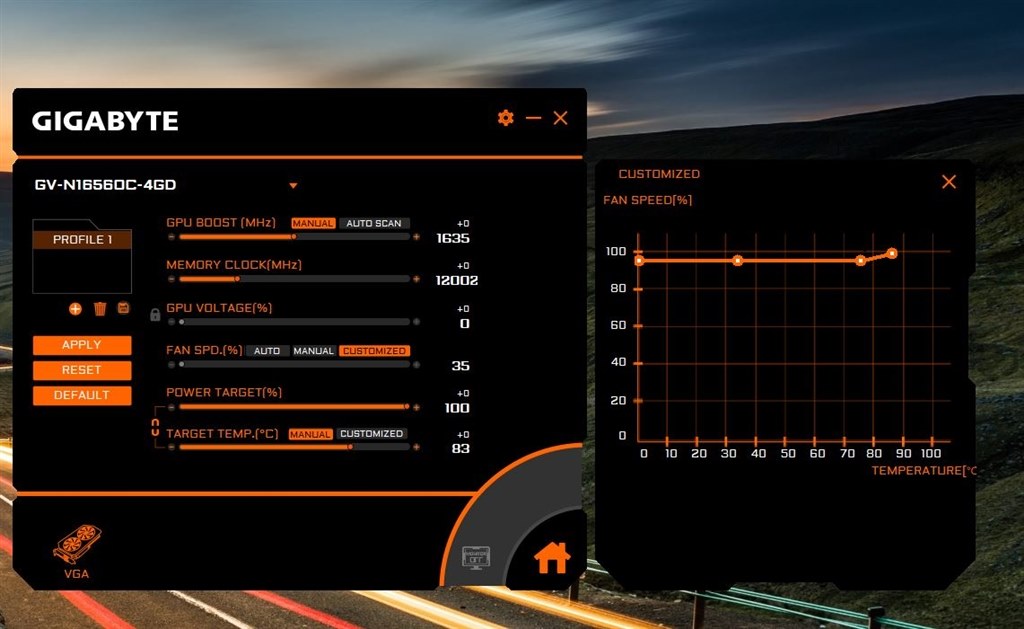Decrease GPU Boost with minus icon
The width and height of the screenshot is (1024, 629).
(171, 237)
